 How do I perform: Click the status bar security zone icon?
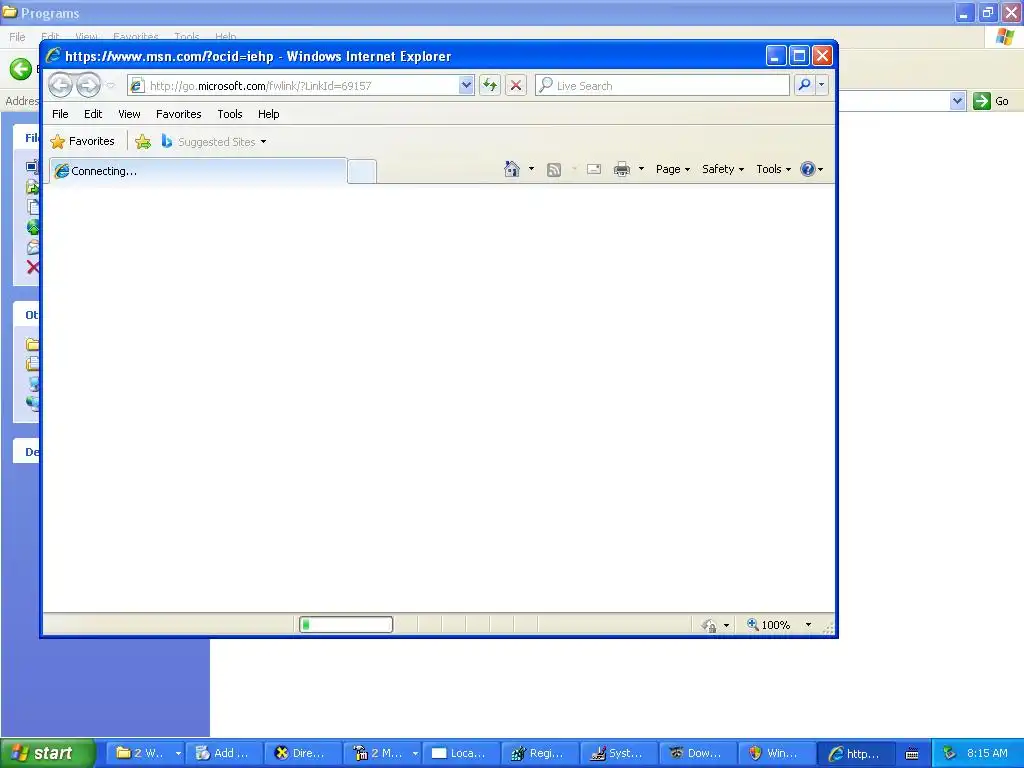tap(709, 625)
